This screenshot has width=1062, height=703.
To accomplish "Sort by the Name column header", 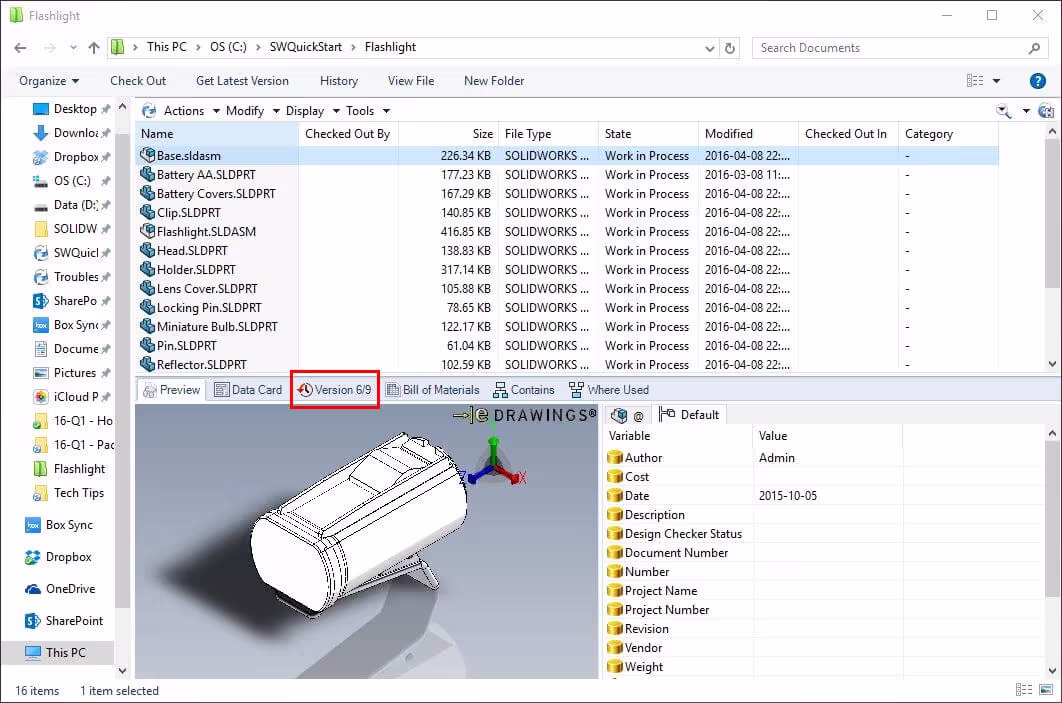I will (217, 133).
